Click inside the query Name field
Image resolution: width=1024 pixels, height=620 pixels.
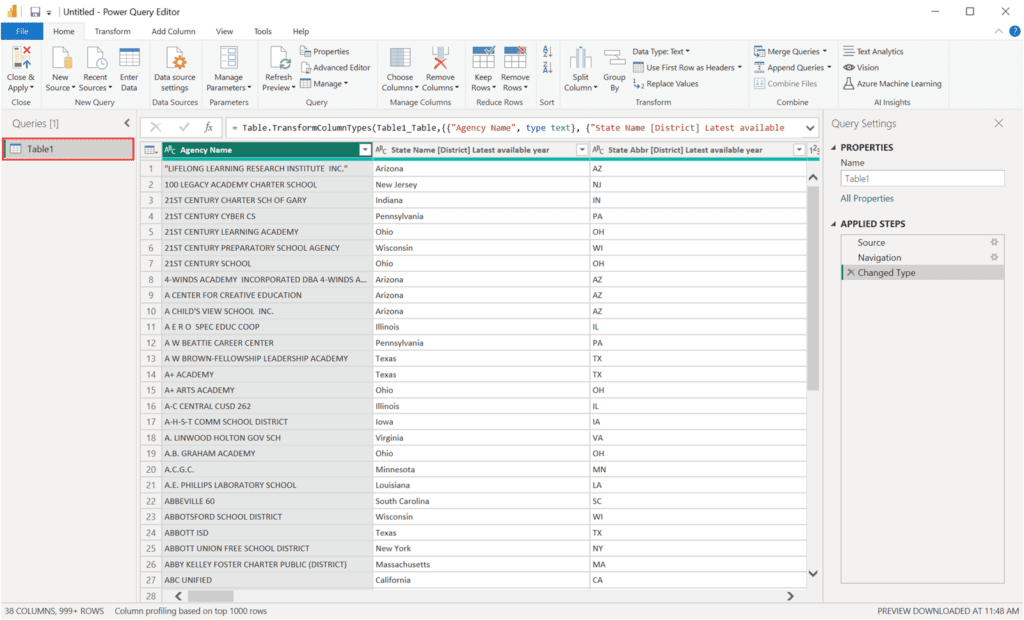point(922,178)
